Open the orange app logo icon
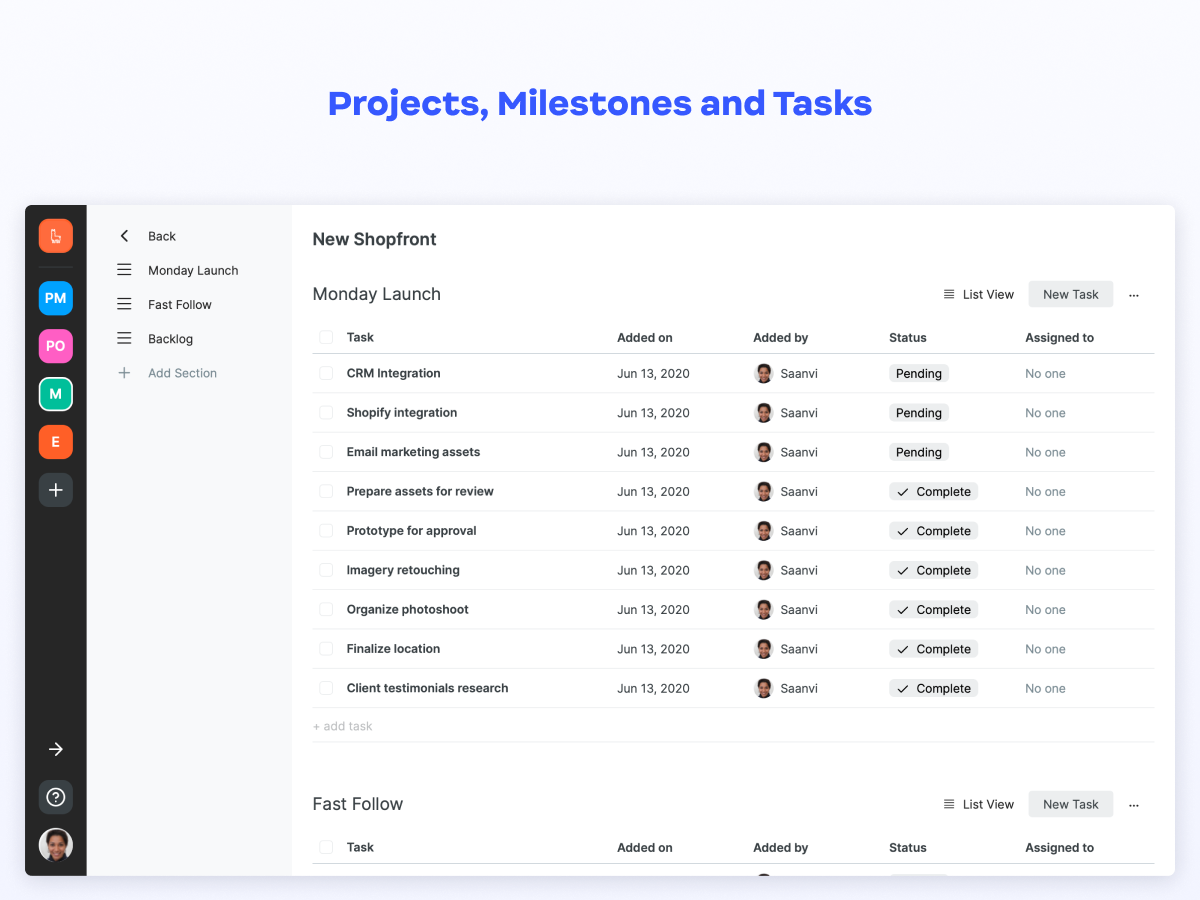 click(56, 236)
